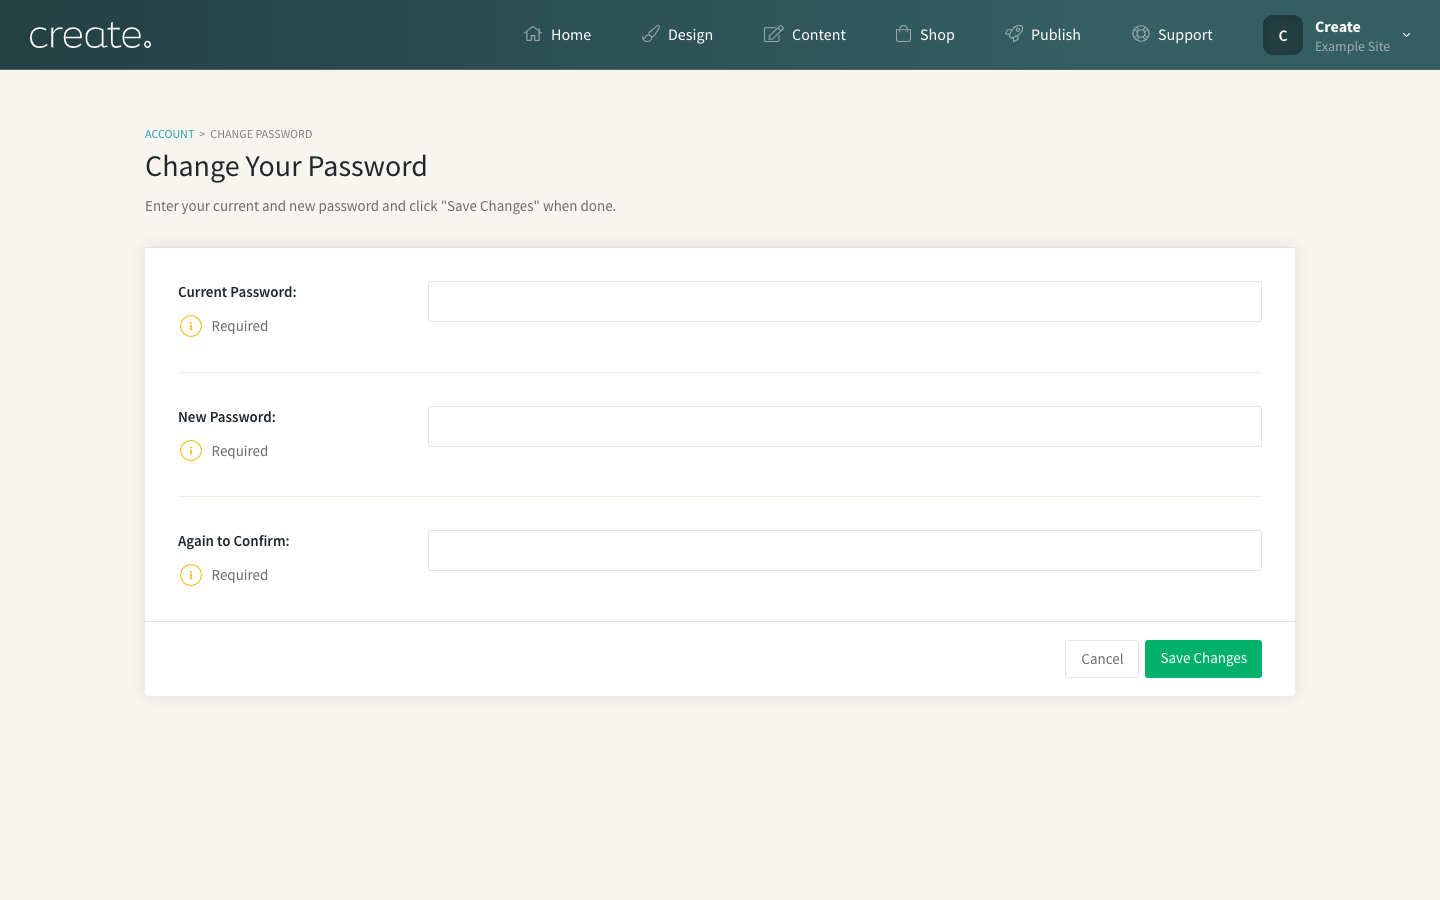
Task: Click the Current Password label
Action: pos(237,292)
